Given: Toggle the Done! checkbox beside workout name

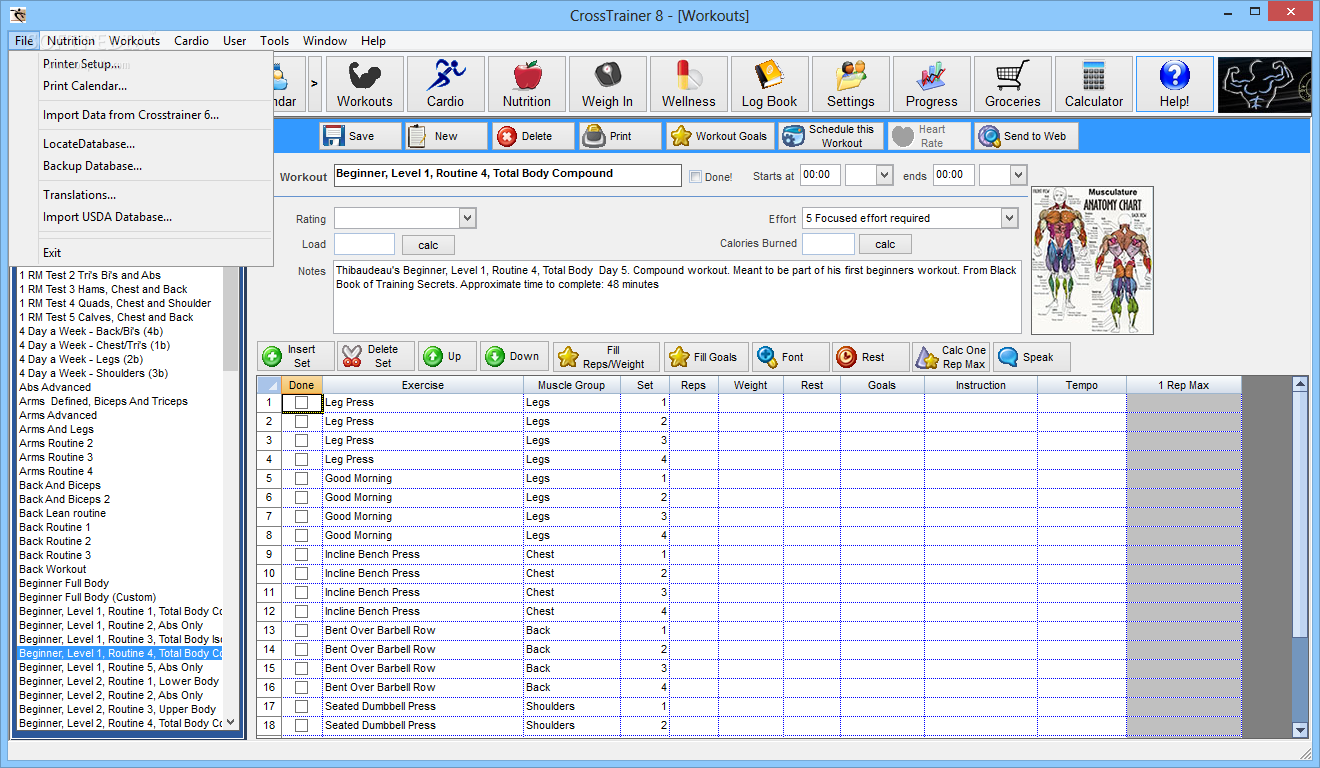Looking at the screenshot, I should [695, 177].
